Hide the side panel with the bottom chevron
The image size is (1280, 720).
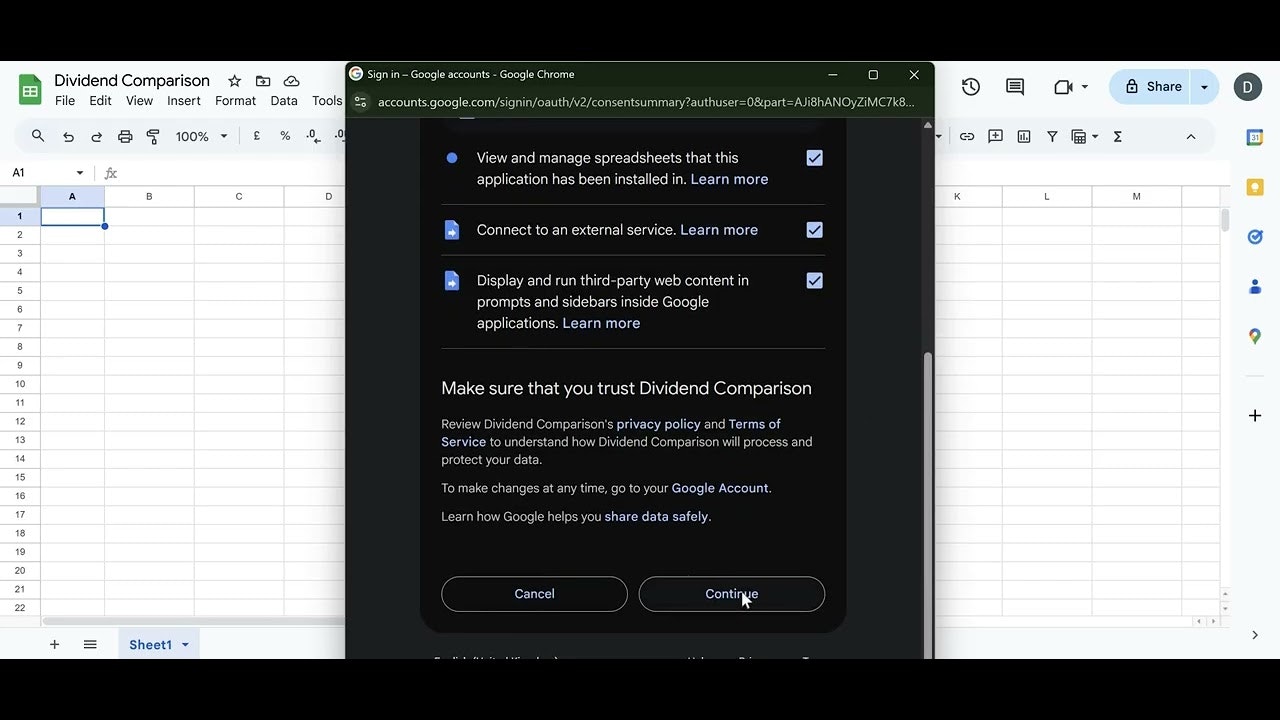[1255, 635]
